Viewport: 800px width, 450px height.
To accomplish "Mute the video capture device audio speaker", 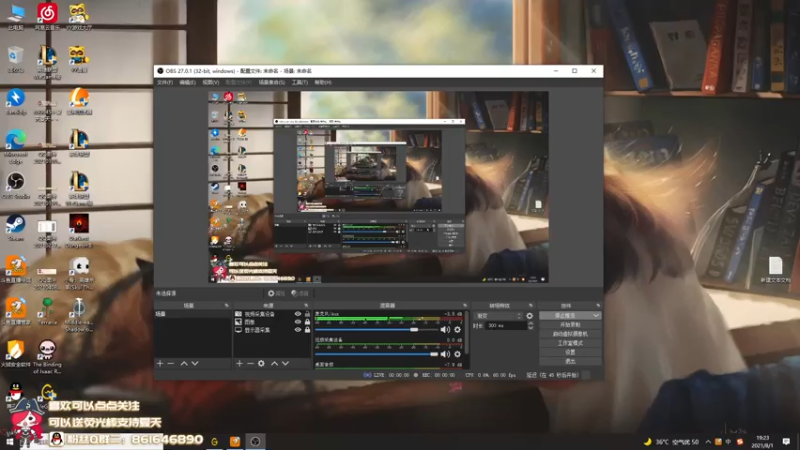I will tap(445, 354).
